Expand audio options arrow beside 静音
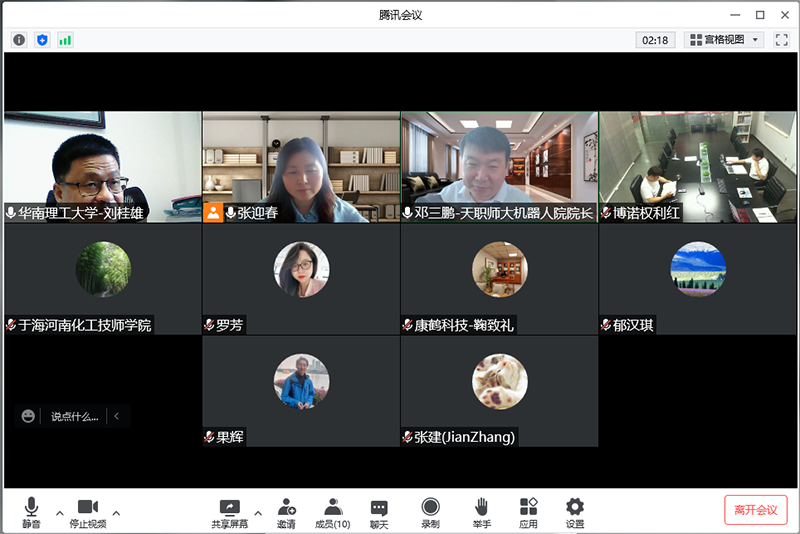The width and height of the screenshot is (800, 534). [x=59, y=513]
